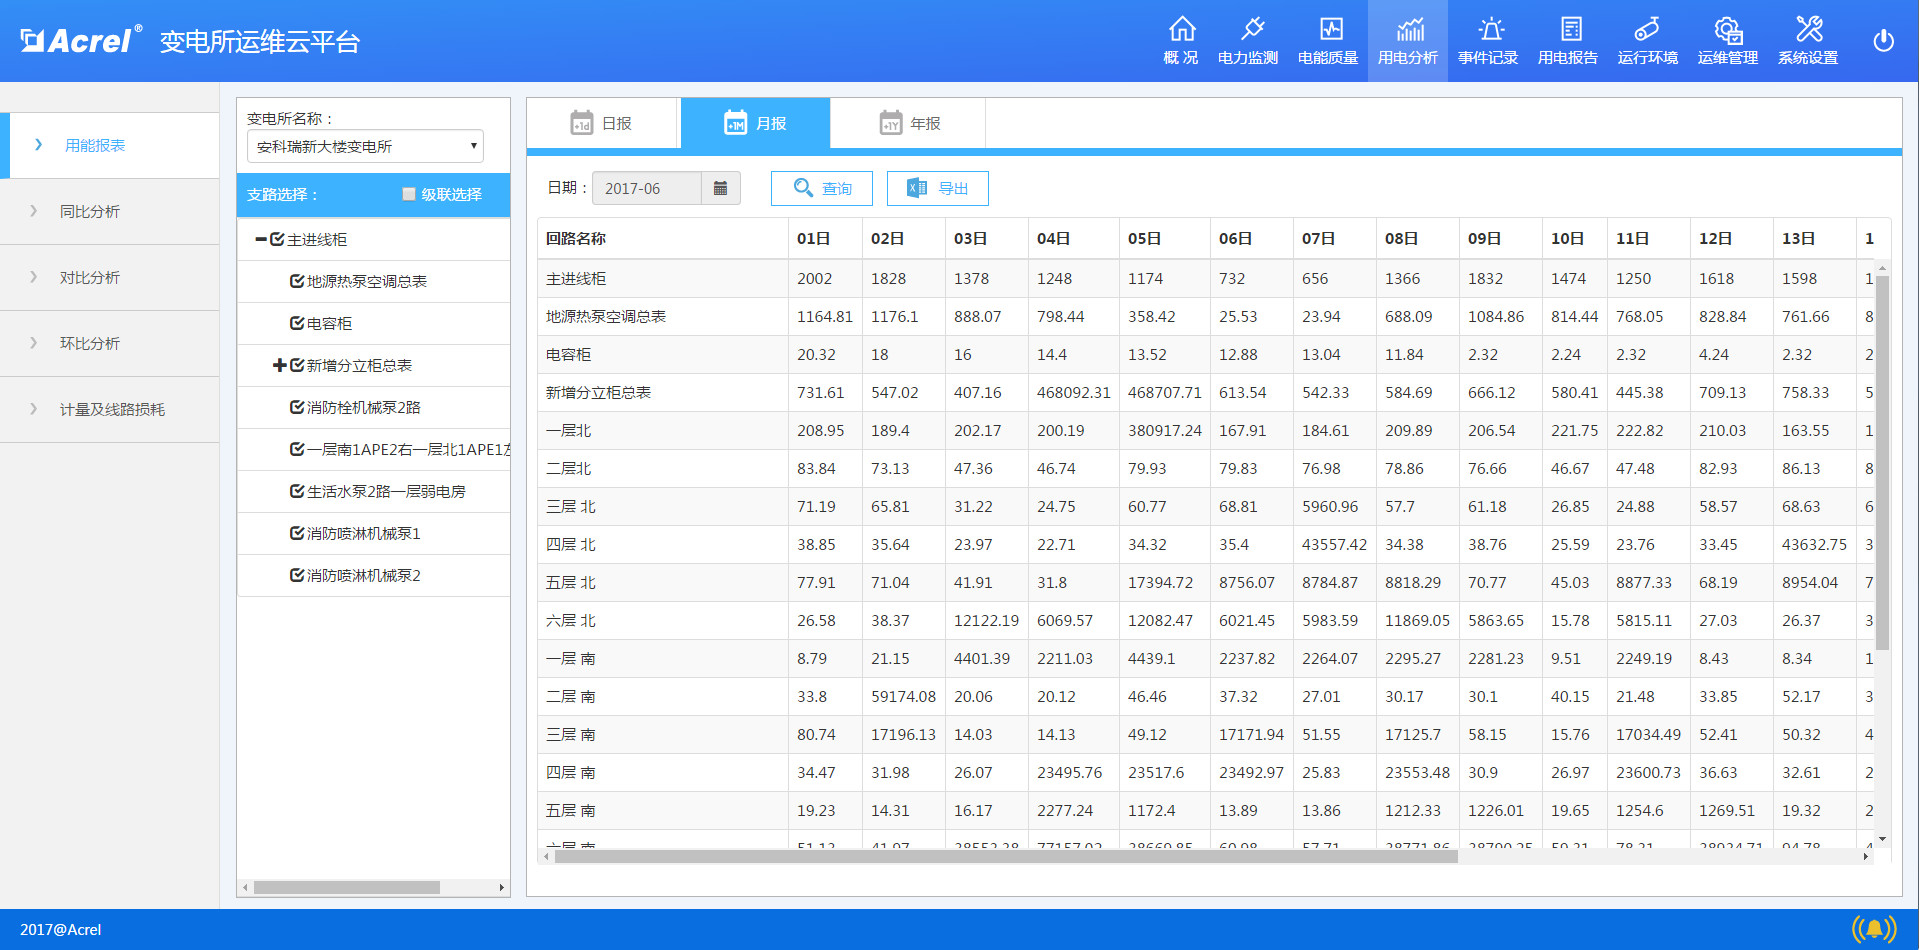This screenshot has width=1919, height=950.
Task: Click the 查询 query button
Action: pyautogui.click(x=821, y=188)
